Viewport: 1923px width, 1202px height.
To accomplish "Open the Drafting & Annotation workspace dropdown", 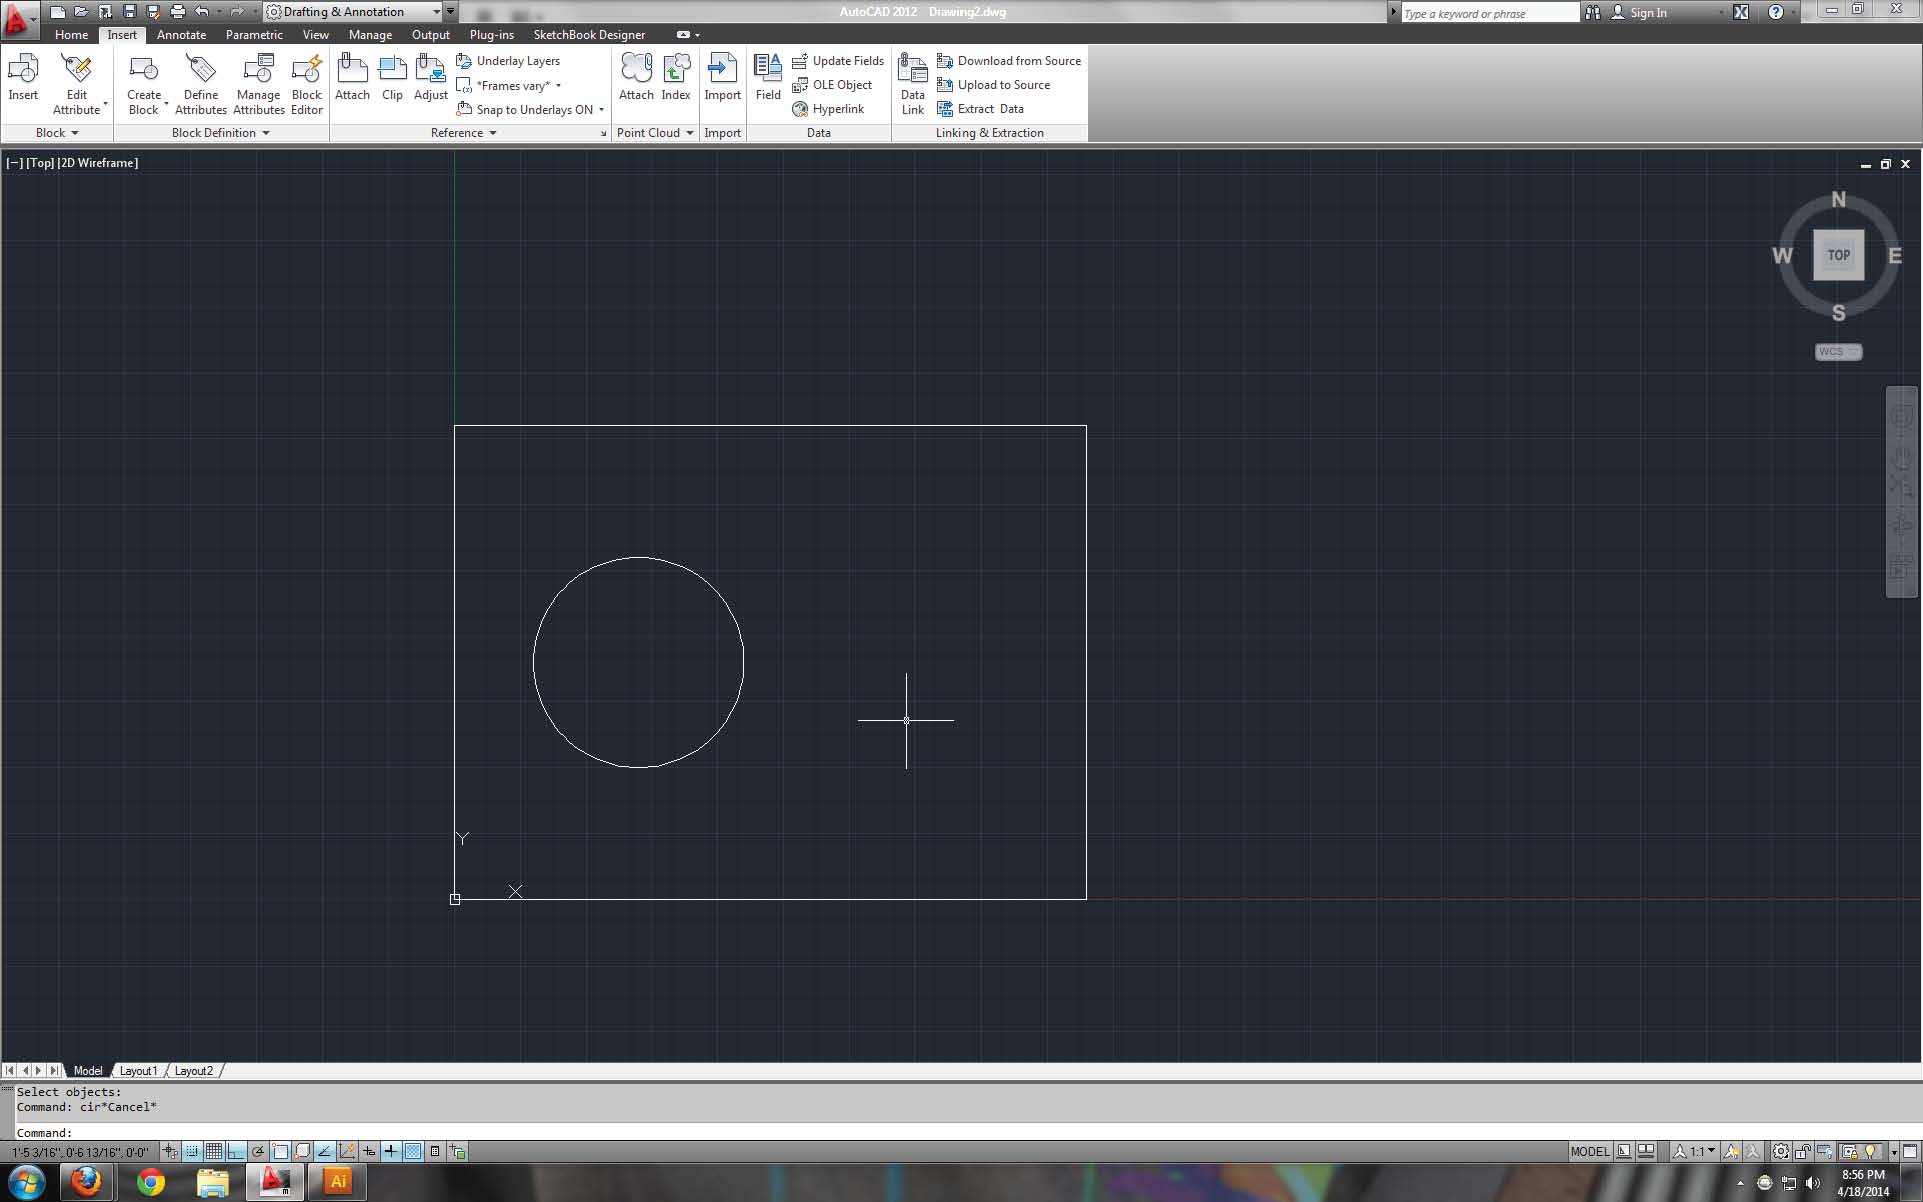I will click(x=354, y=12).
